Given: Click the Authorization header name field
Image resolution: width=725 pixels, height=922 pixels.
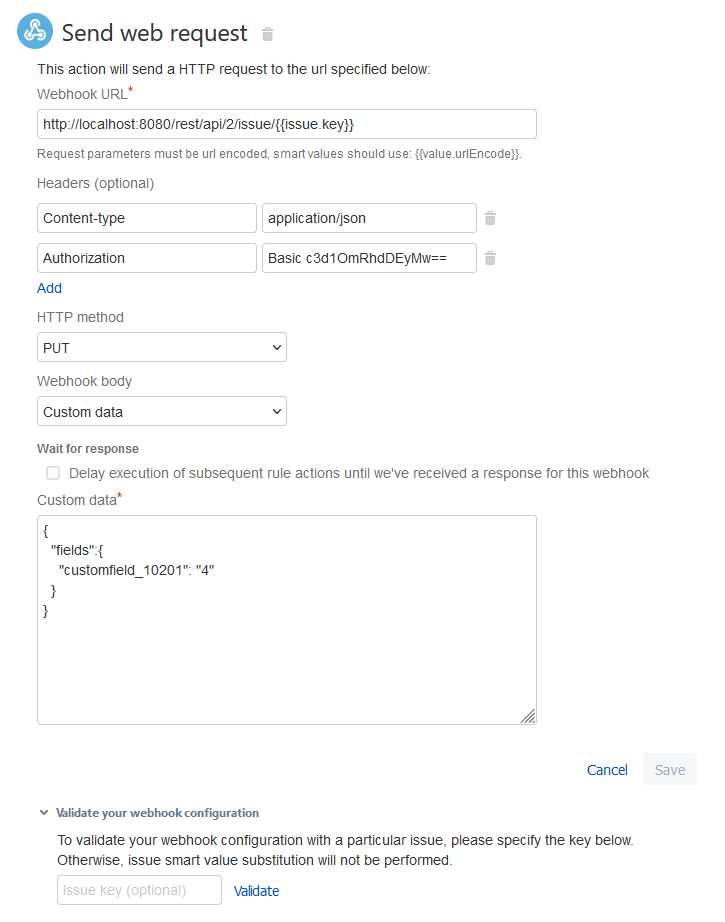Looking at the screenshot, I should 147,258.
